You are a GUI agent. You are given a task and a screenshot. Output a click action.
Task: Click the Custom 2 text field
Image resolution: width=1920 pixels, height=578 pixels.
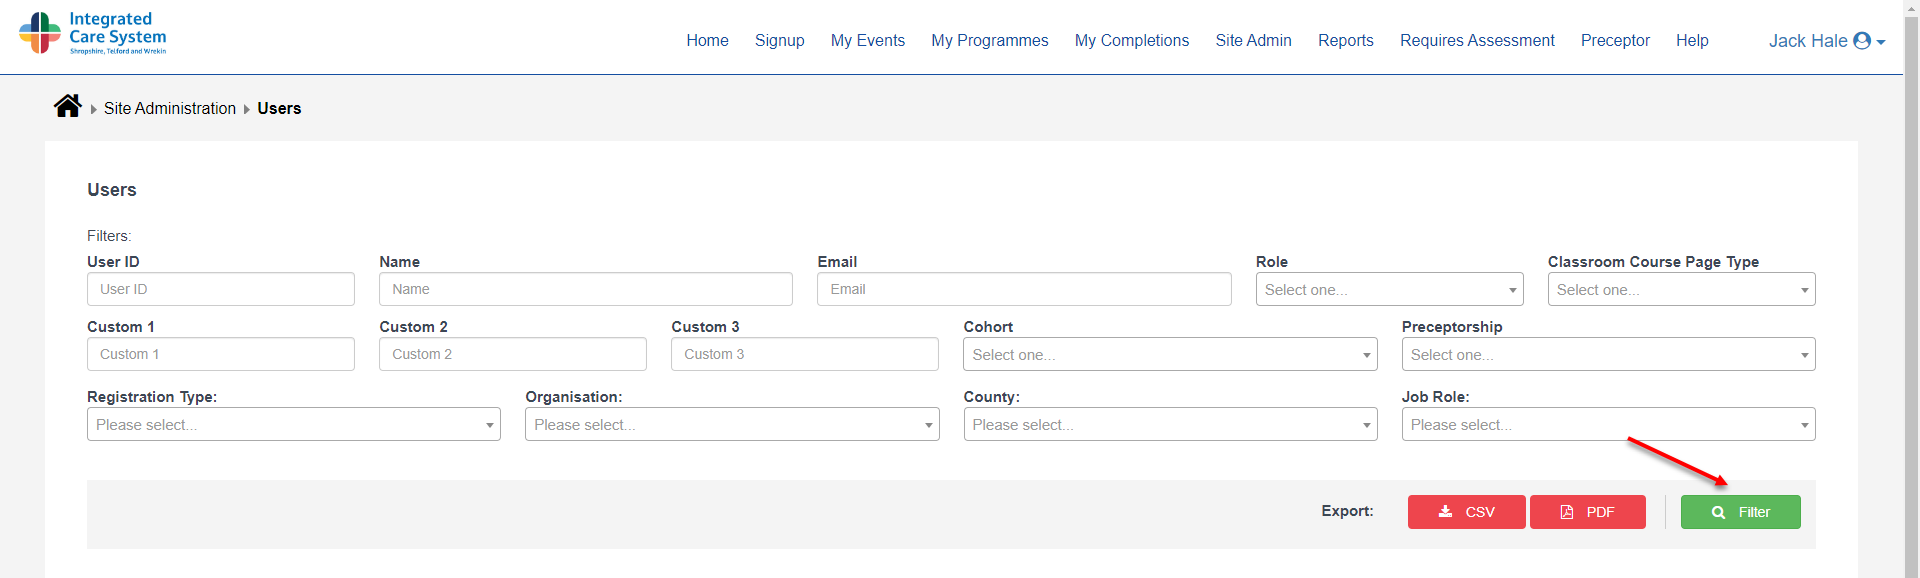coord(512,355)
